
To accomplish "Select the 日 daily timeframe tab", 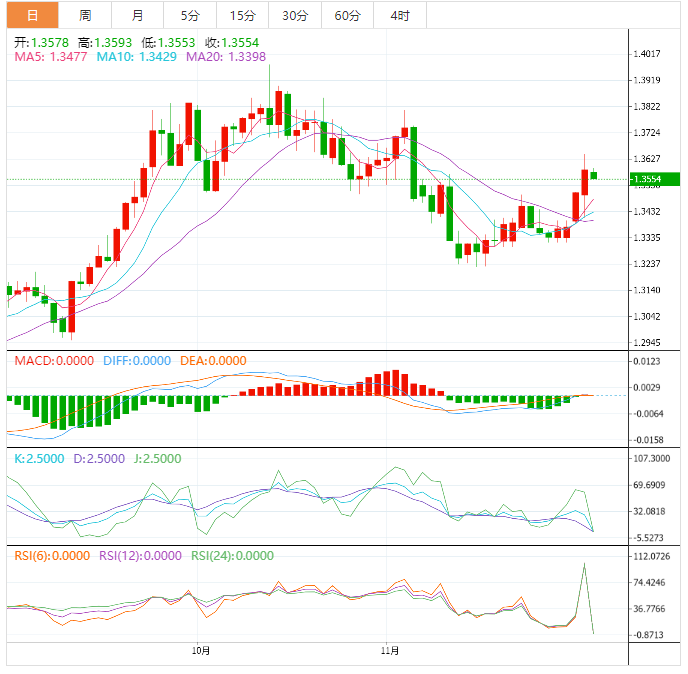I will coord(32,15).
